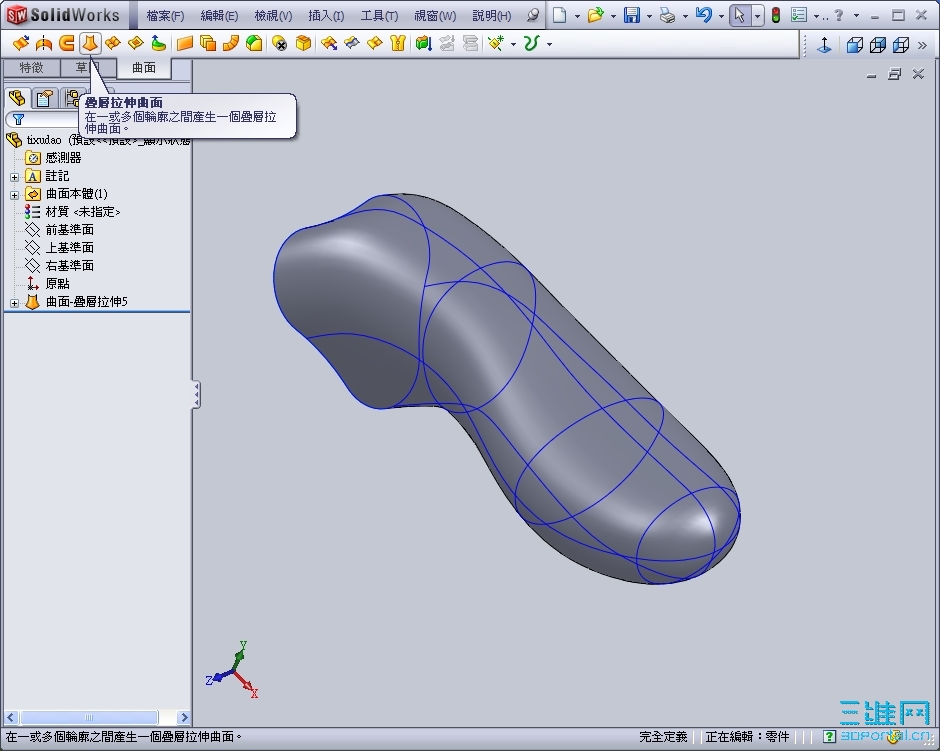
Task: Open the PropertyManager panel tab
Action: tap(45, 98)
